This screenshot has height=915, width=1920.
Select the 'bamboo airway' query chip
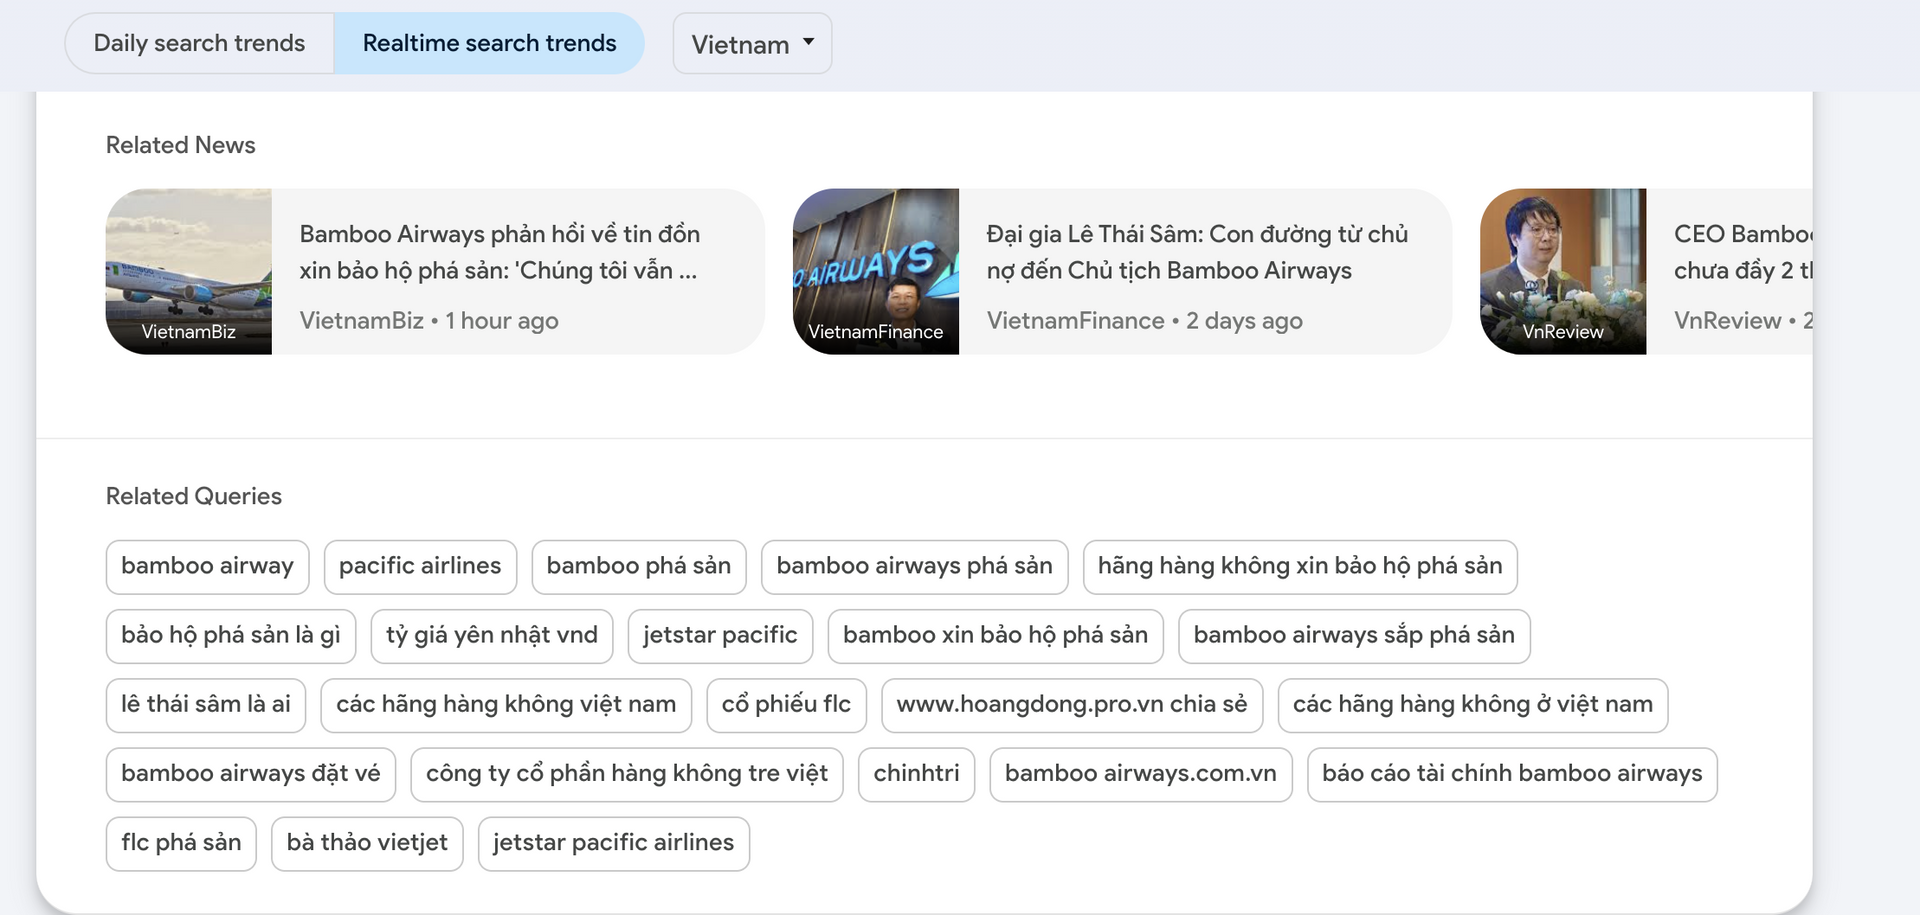(x=207, y=567)
